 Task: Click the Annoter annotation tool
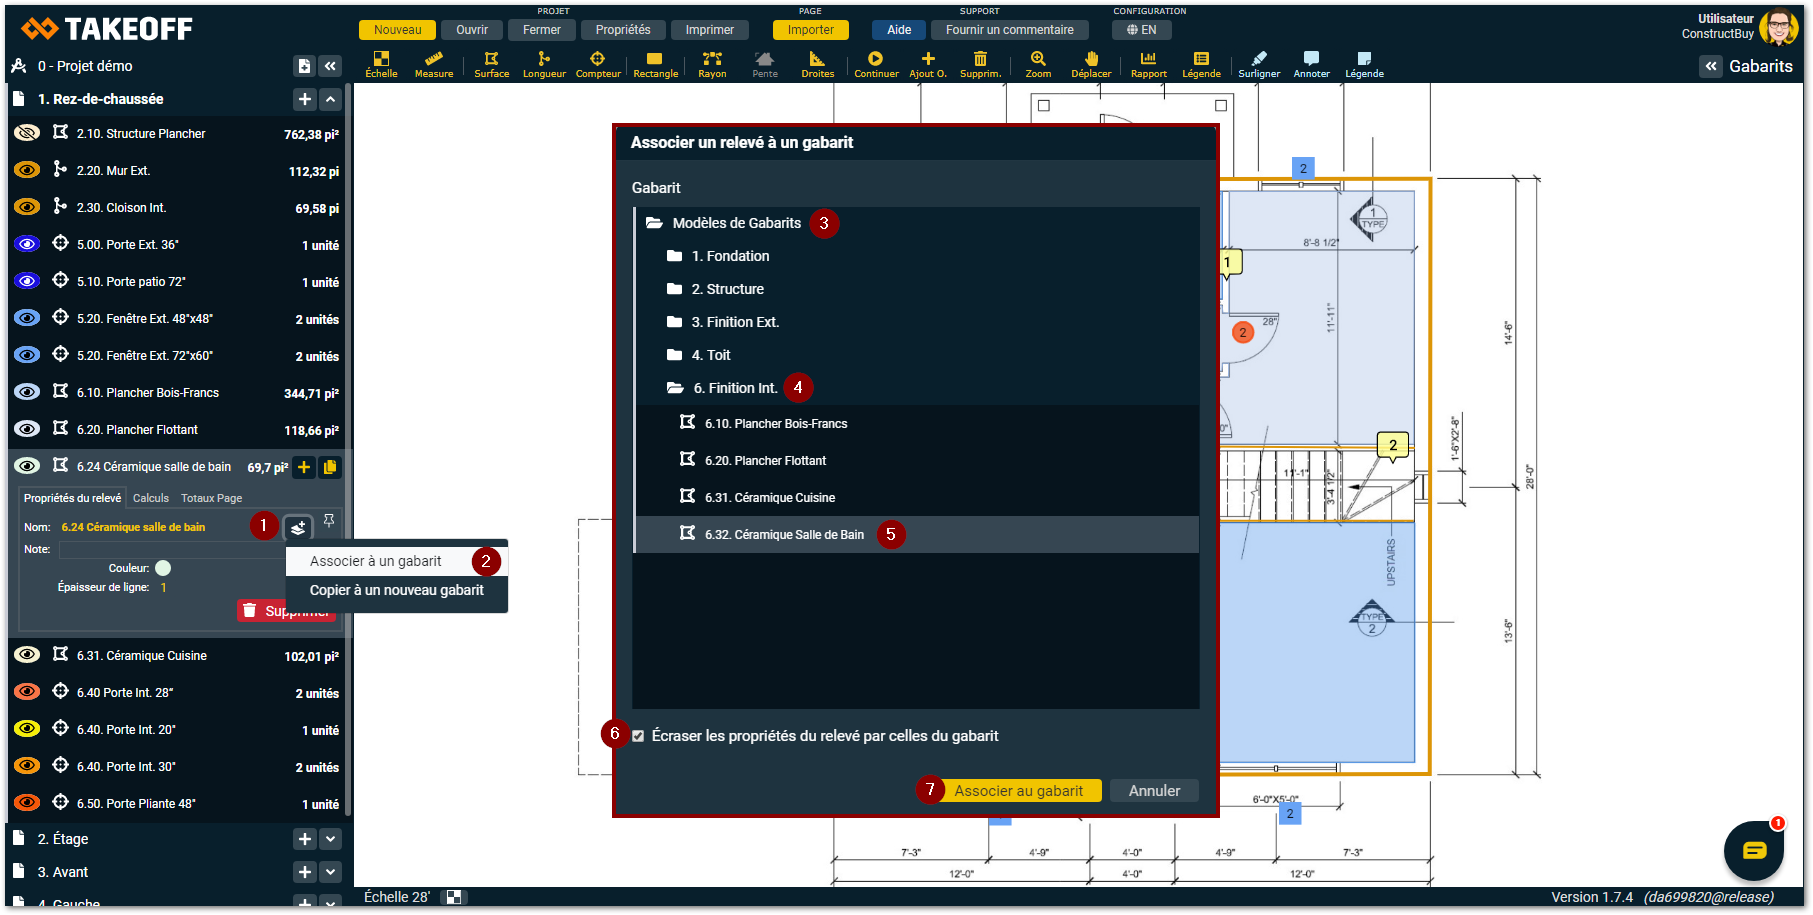[x=1311, y=64]
